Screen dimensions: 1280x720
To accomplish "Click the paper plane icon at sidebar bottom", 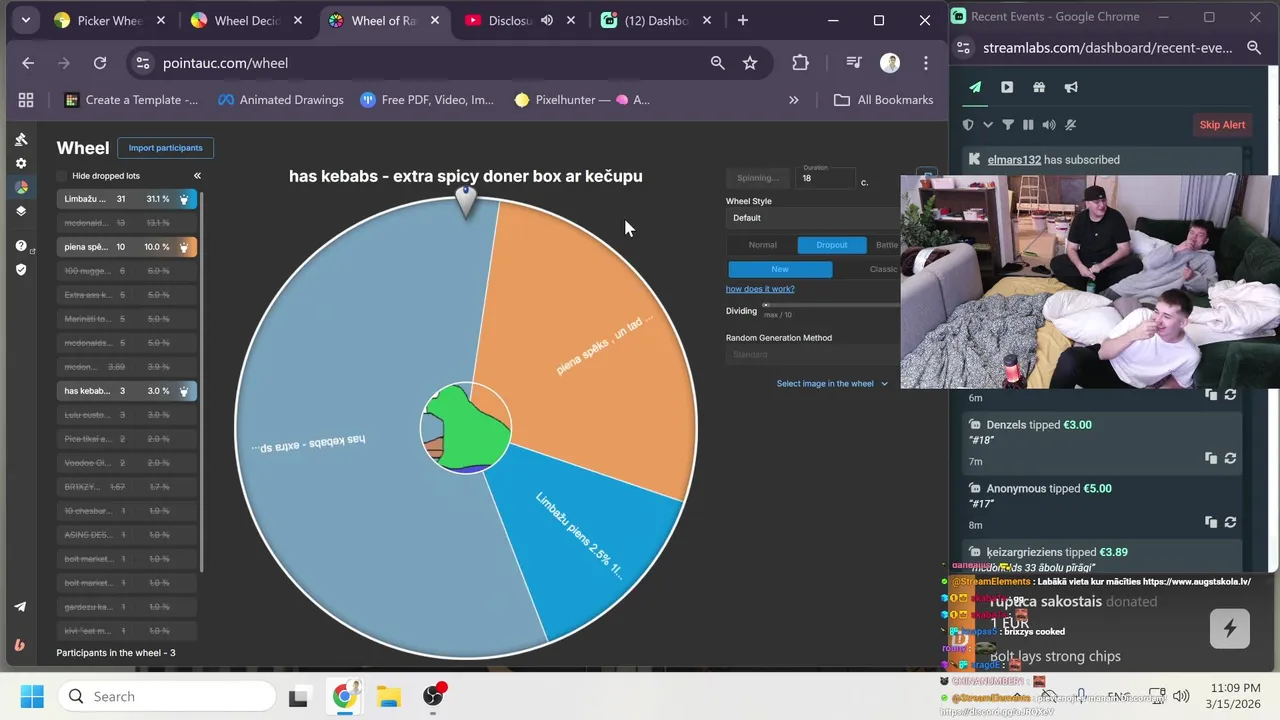I will 20,607.
